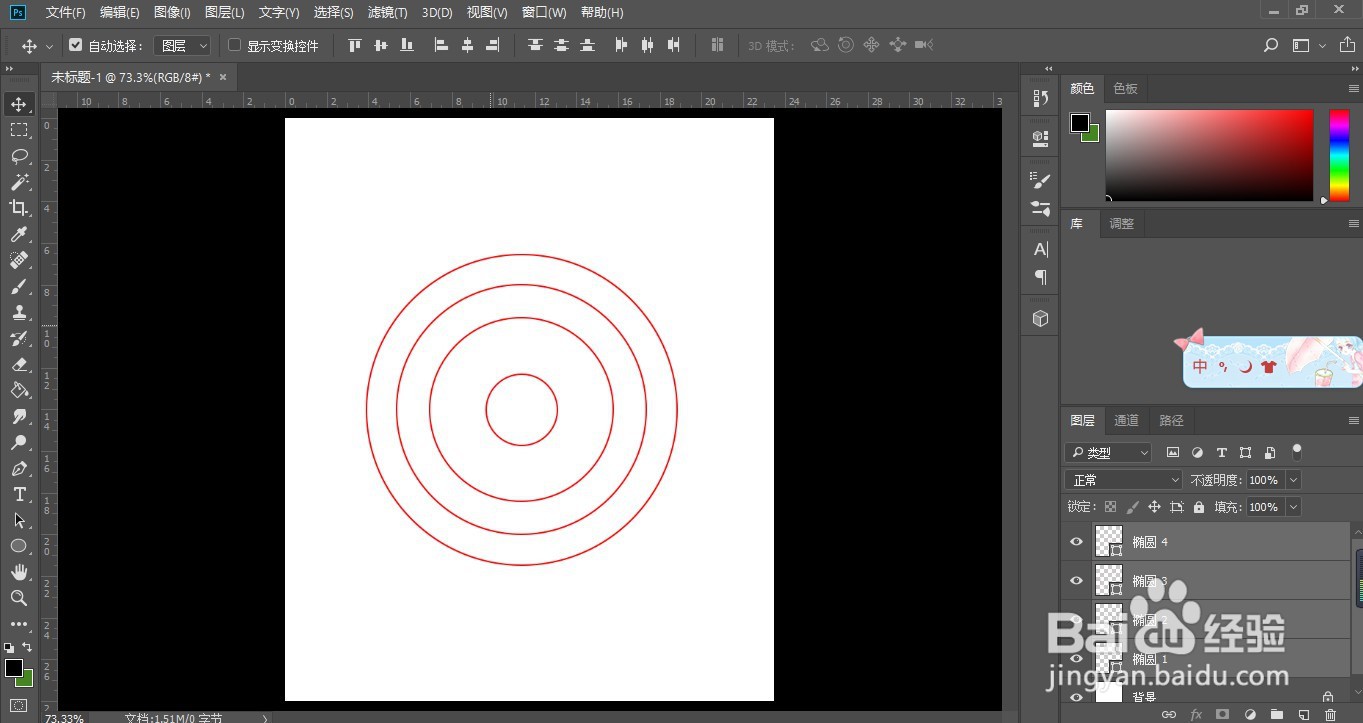The height and width of the screenshot is (723, 1363).
Task: Select the Crop tool
Action: 19,208
